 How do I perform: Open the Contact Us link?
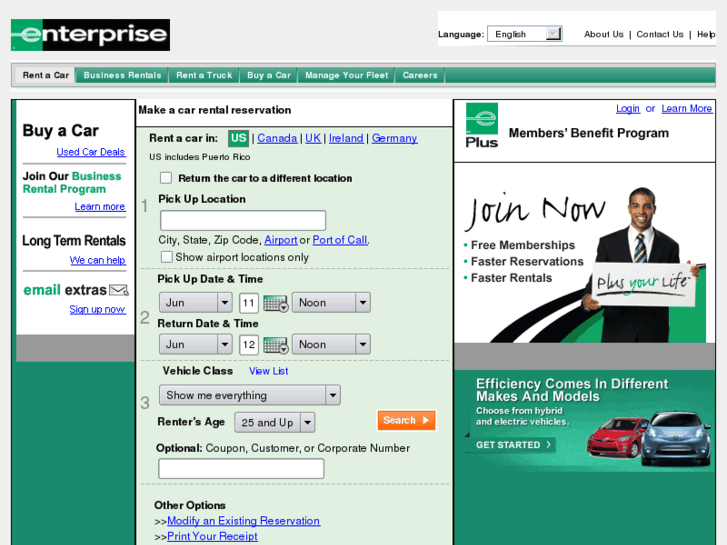pos(660,34)
